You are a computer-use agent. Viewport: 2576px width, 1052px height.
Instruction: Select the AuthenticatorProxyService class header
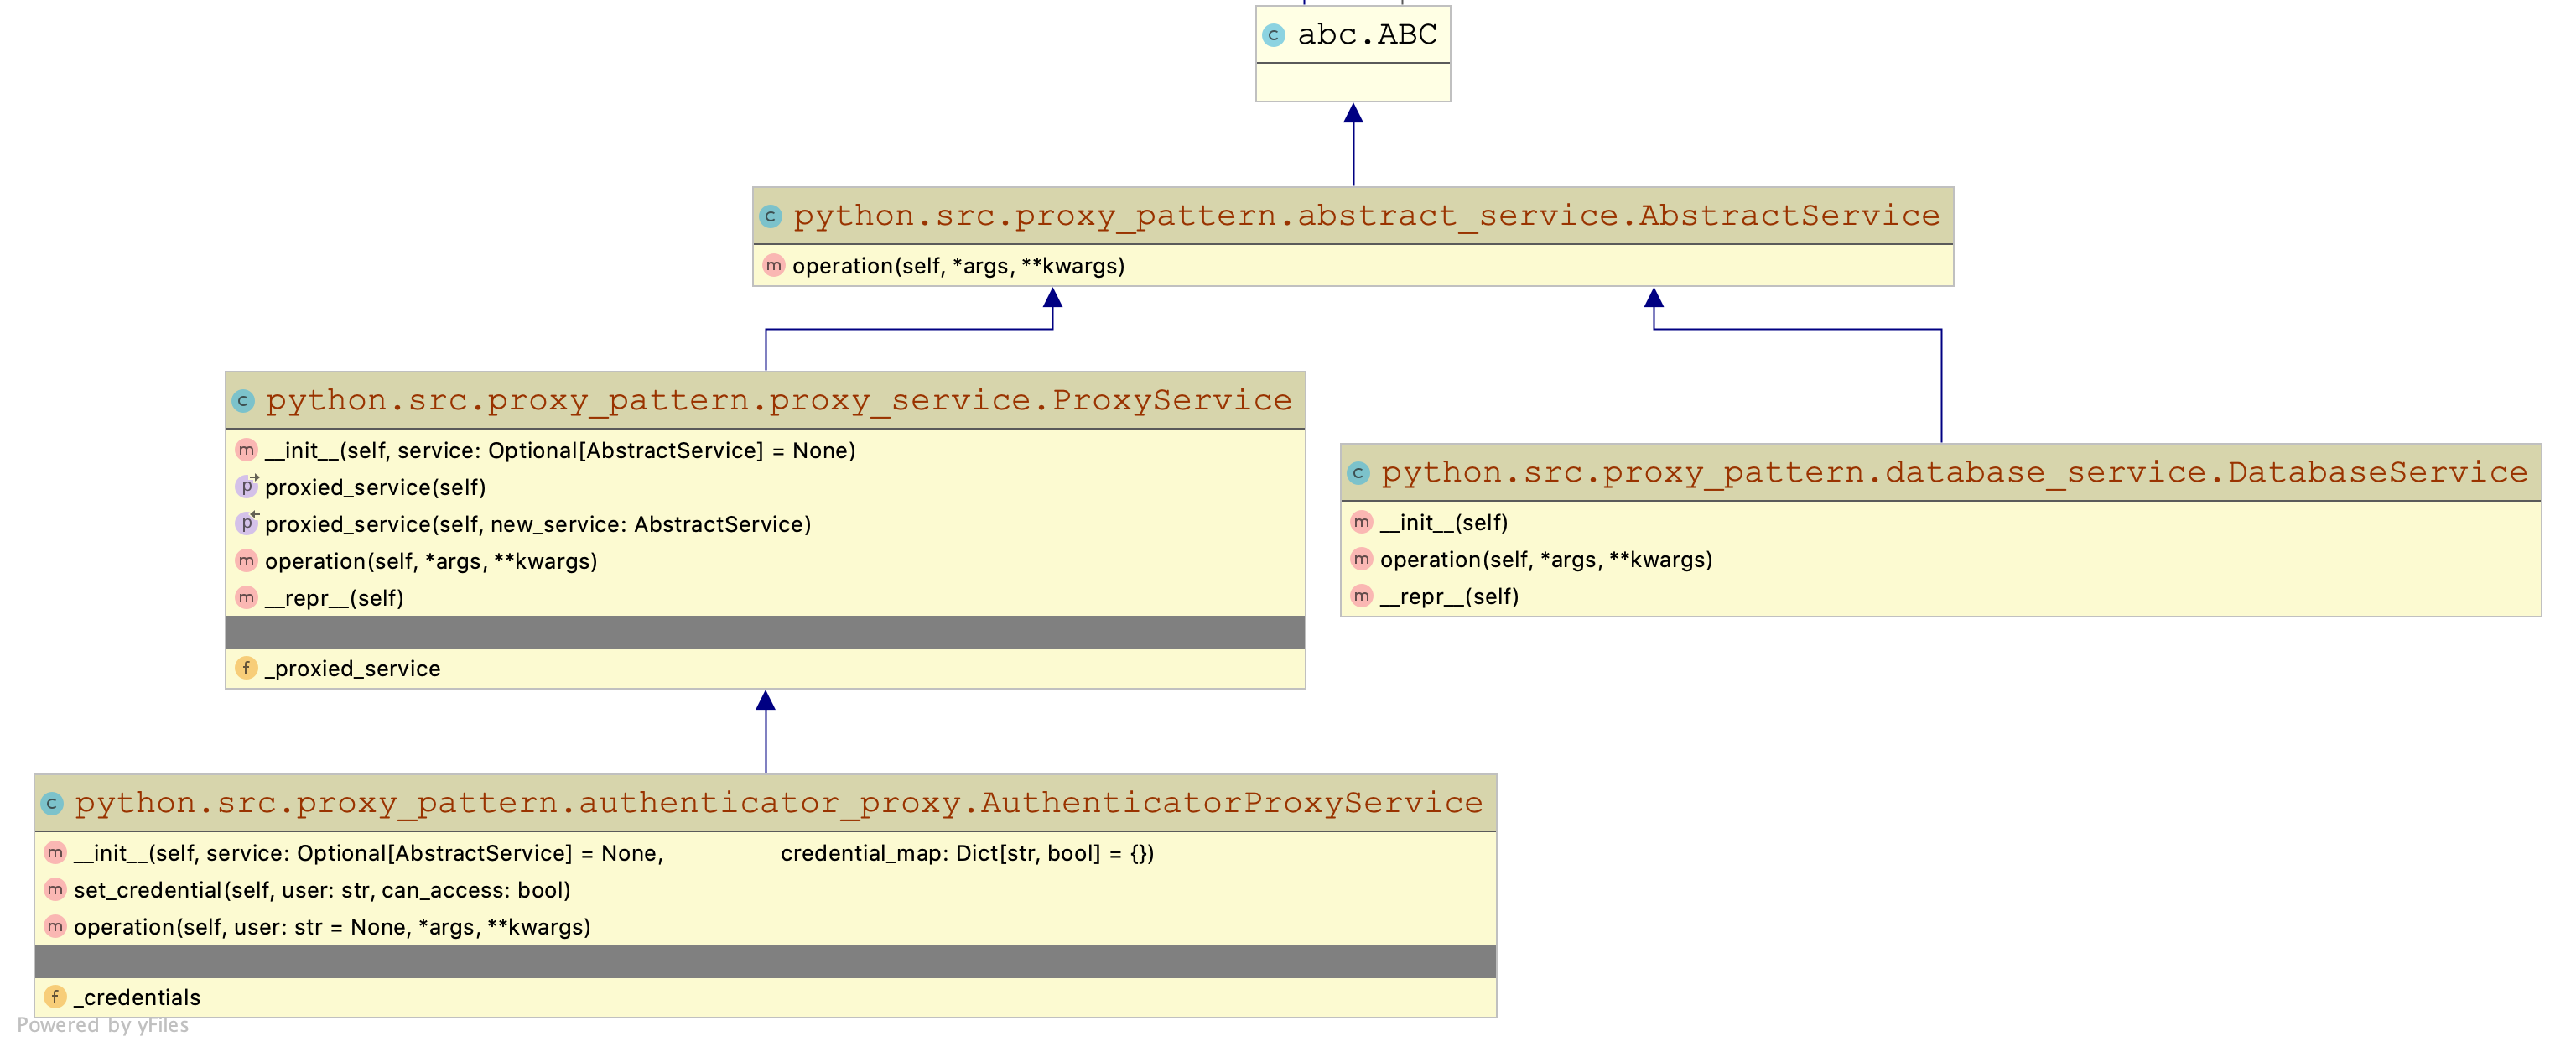tap(778, 803)
